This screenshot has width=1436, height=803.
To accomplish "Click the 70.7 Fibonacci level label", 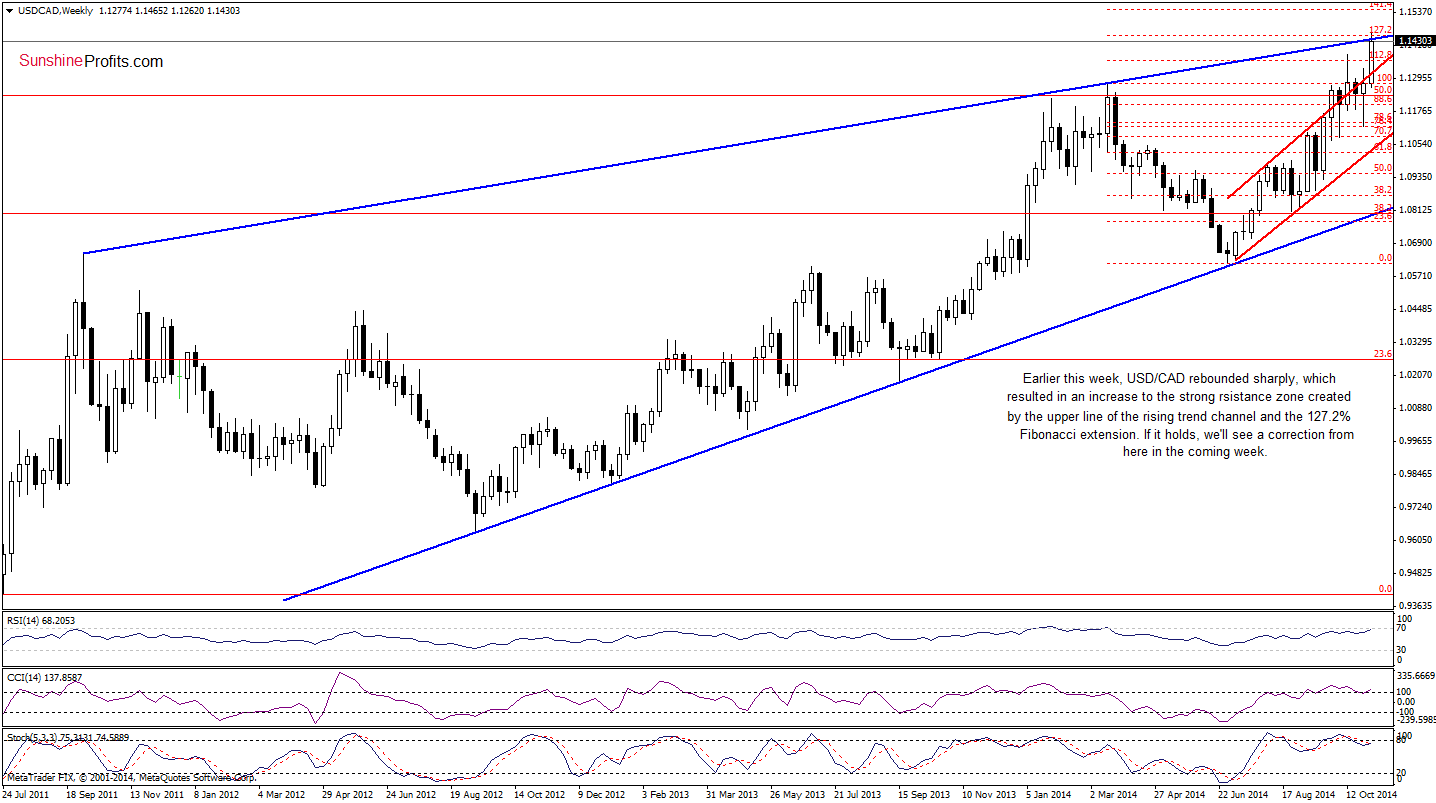I will click(1384, 130).
